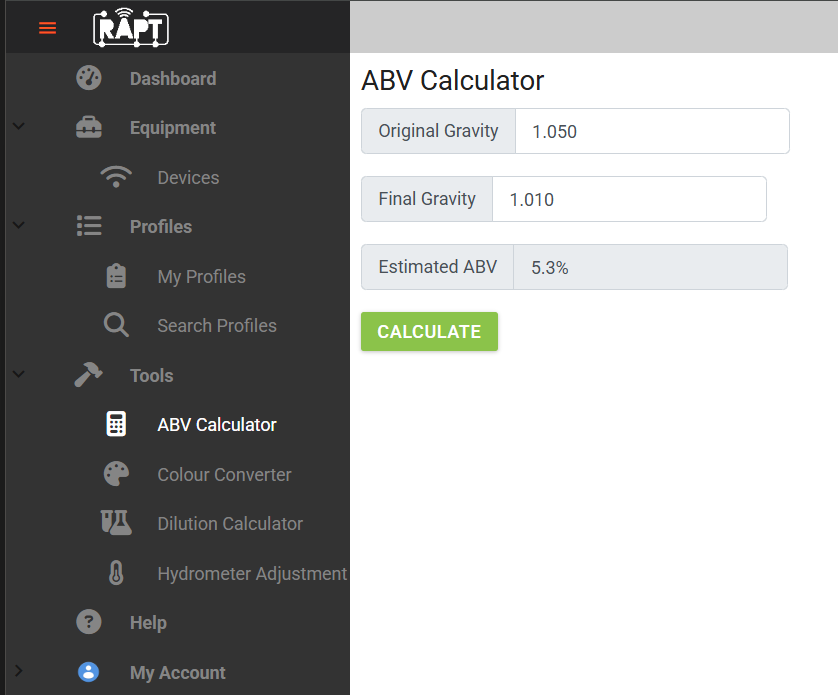The height and width of the screenshot is (695, 838).
Task: Open the Hydrometer Adjustment link
Action: click(252, 574)
